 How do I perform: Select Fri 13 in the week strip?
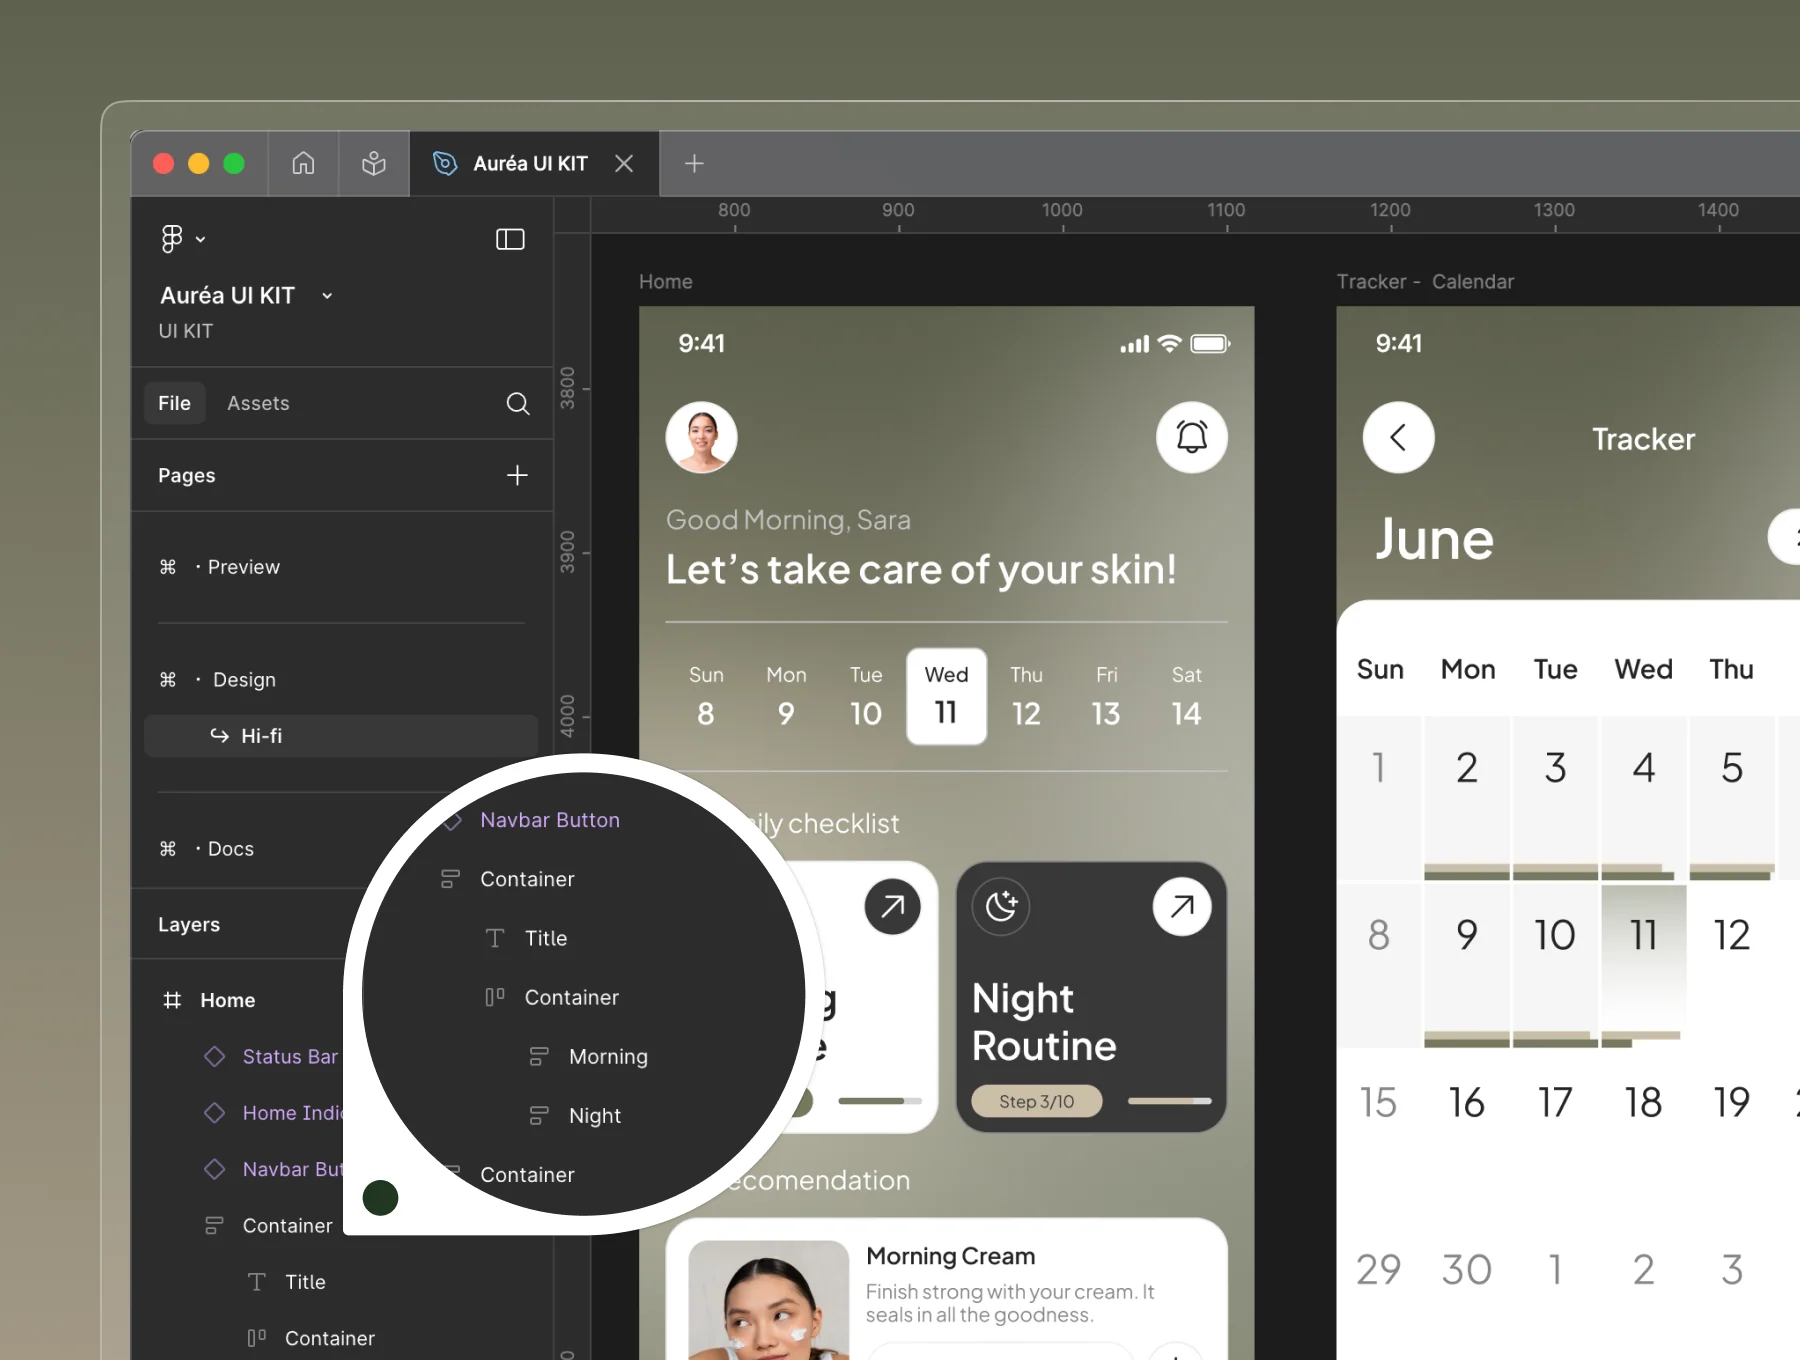click(1106, 697)
